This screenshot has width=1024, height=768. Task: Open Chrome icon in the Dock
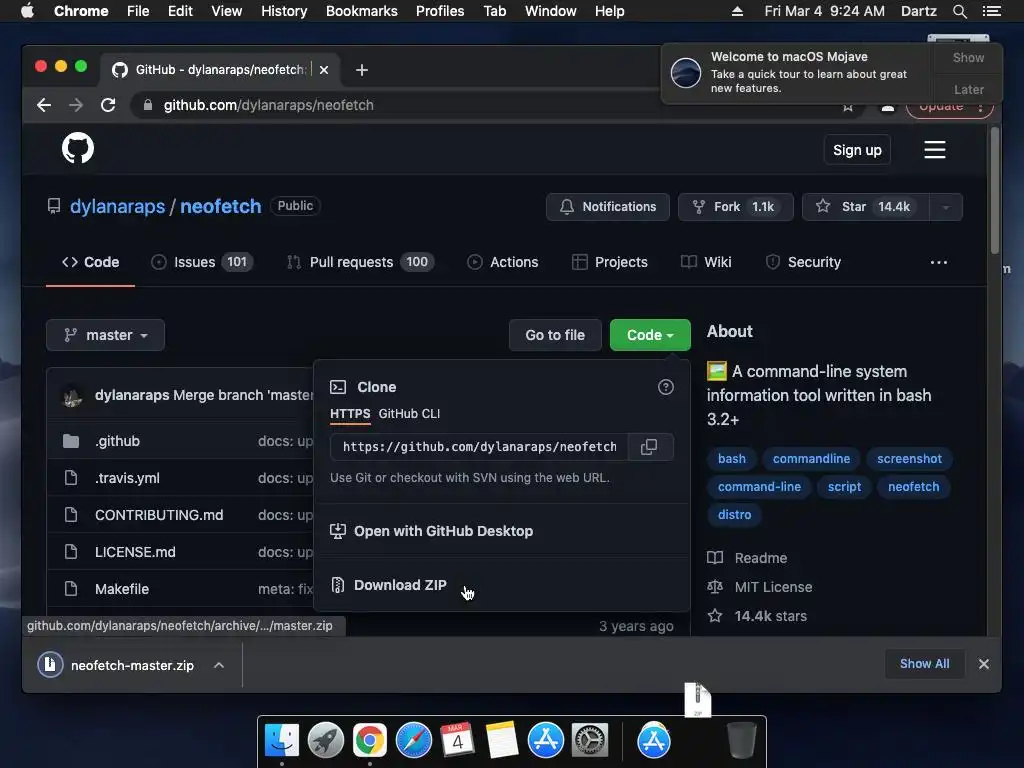tap(370, 741)
